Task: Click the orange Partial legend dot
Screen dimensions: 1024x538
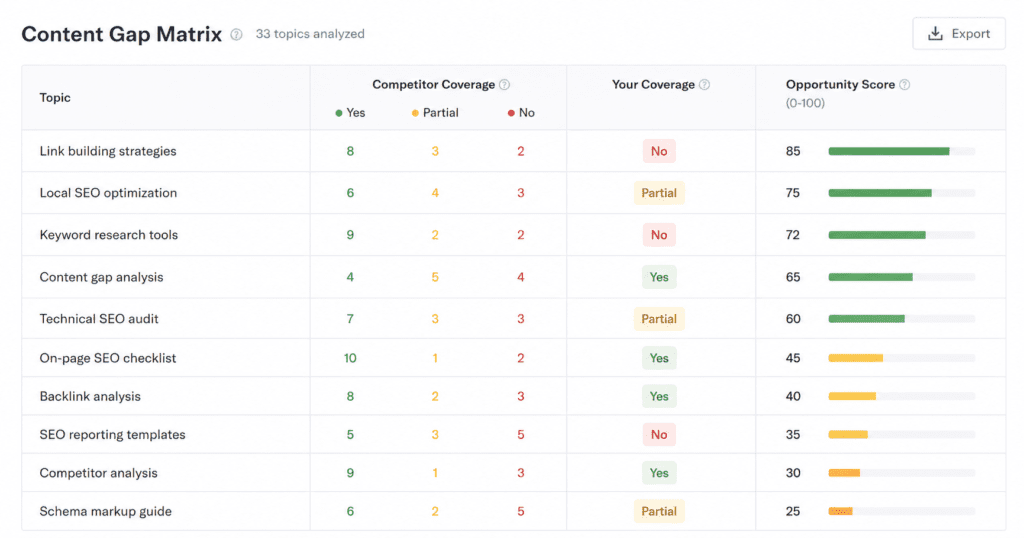Action: tap(415, 113)
